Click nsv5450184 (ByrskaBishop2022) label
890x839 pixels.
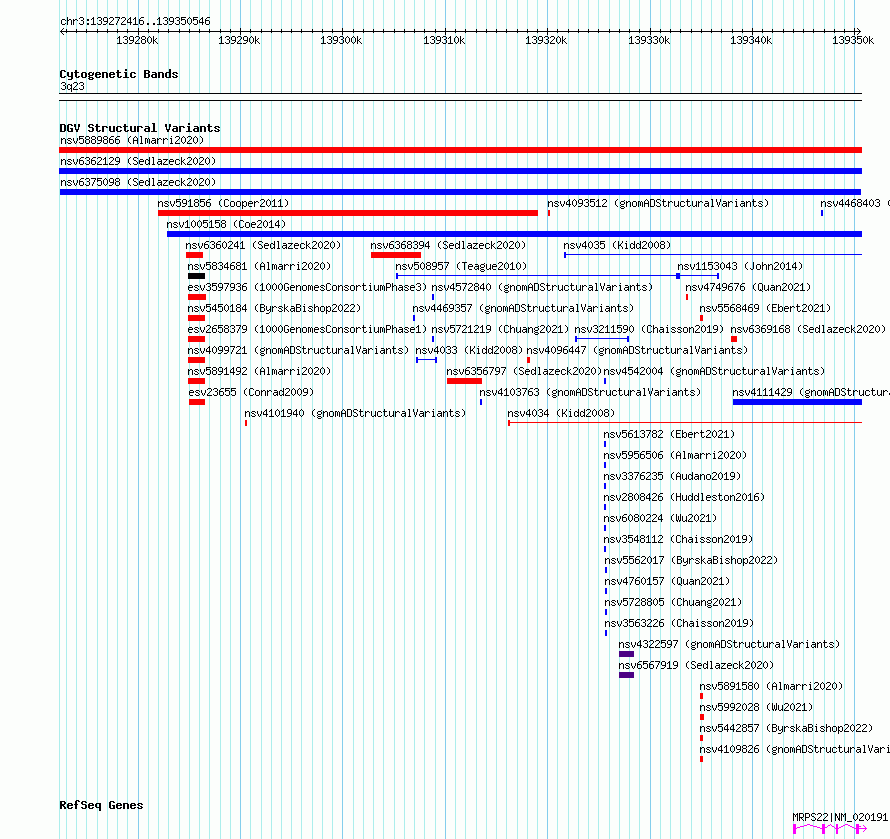[x=274, y=308]
